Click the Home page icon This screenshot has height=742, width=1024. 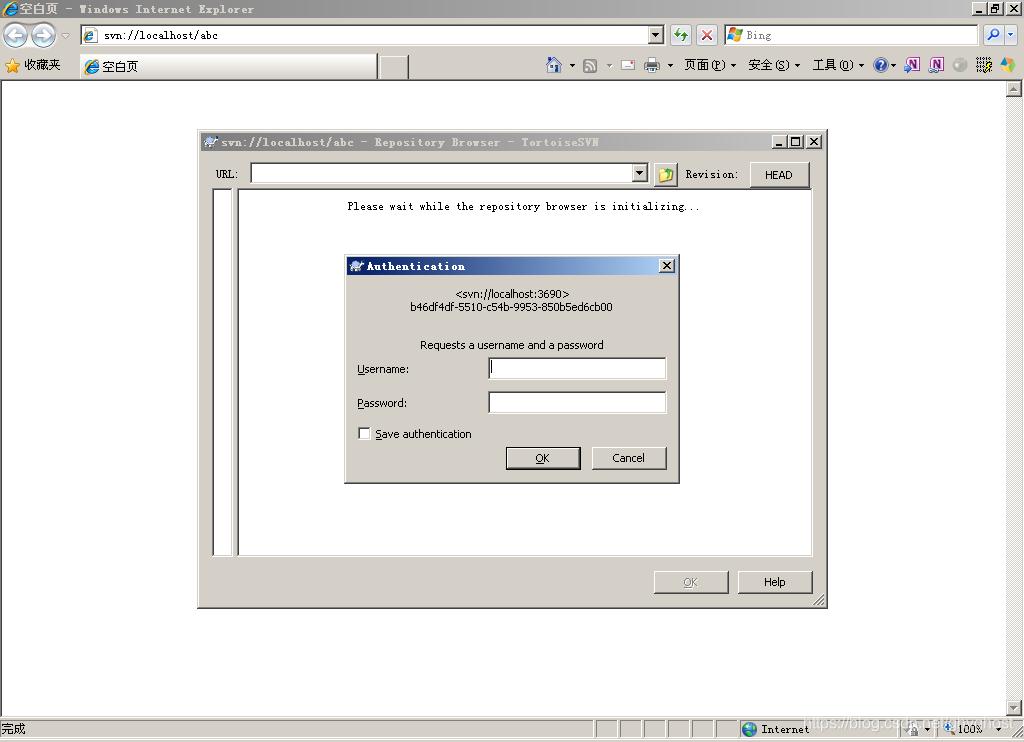(554, 65)
